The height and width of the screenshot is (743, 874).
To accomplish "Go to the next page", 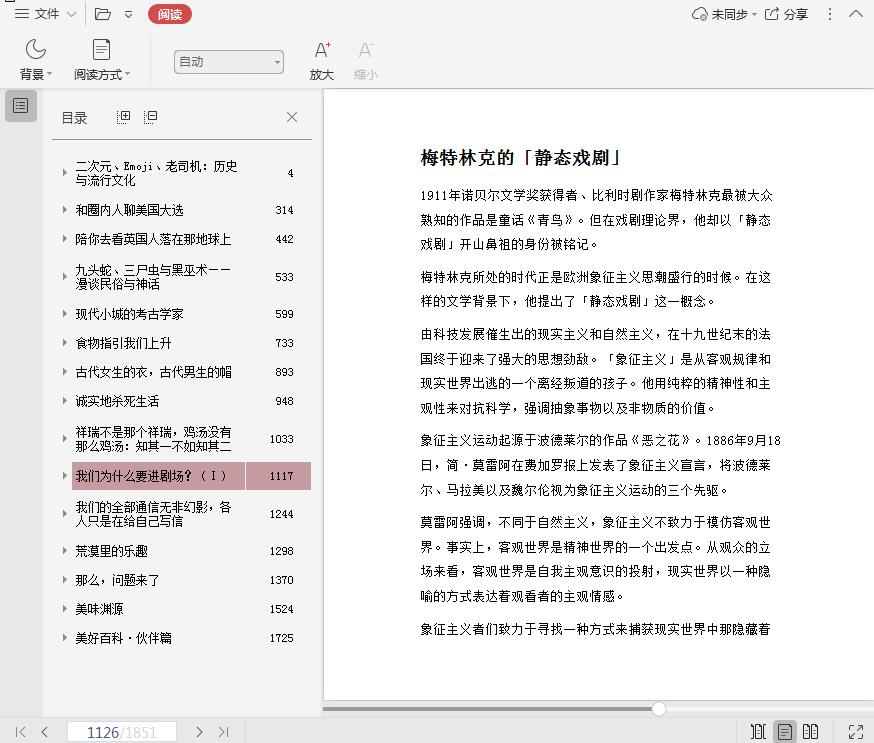I will pyautogui.click(x=199, y=732).
